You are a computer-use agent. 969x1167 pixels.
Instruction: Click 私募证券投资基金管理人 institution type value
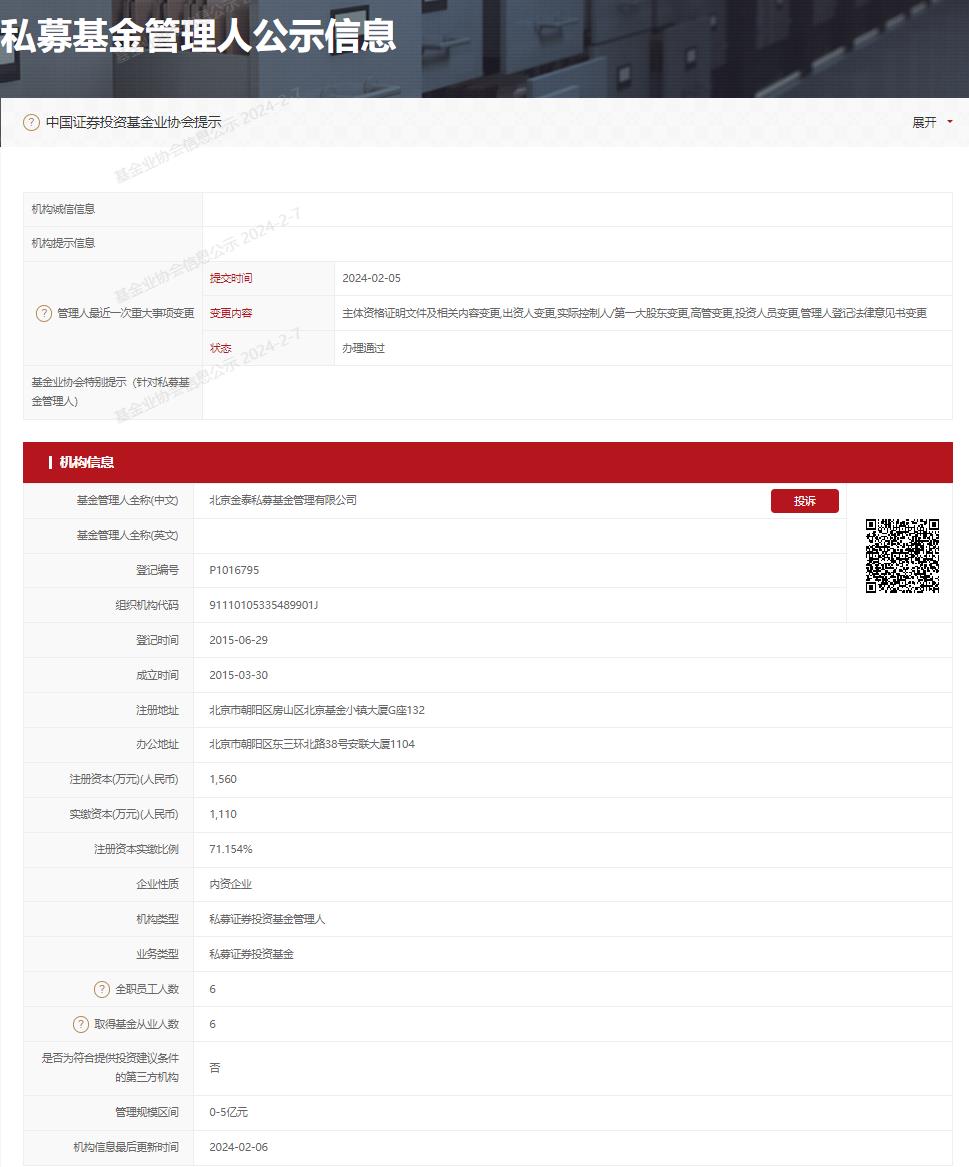click(x=267, y=919)
